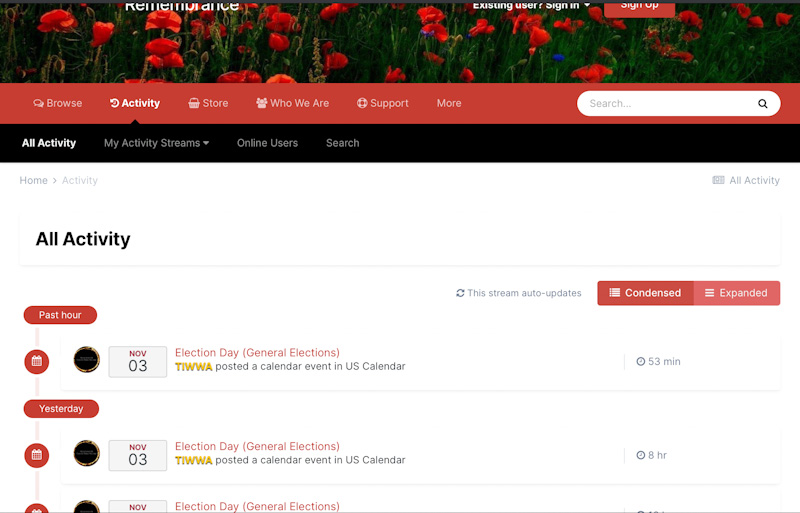Open the Online Users tab

click(267, 143)
